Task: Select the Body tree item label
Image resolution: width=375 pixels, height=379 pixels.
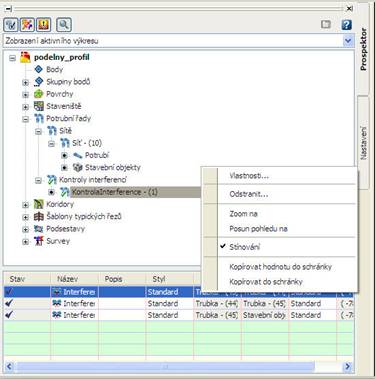Action: pyautogui.click(x=54, y=69)
